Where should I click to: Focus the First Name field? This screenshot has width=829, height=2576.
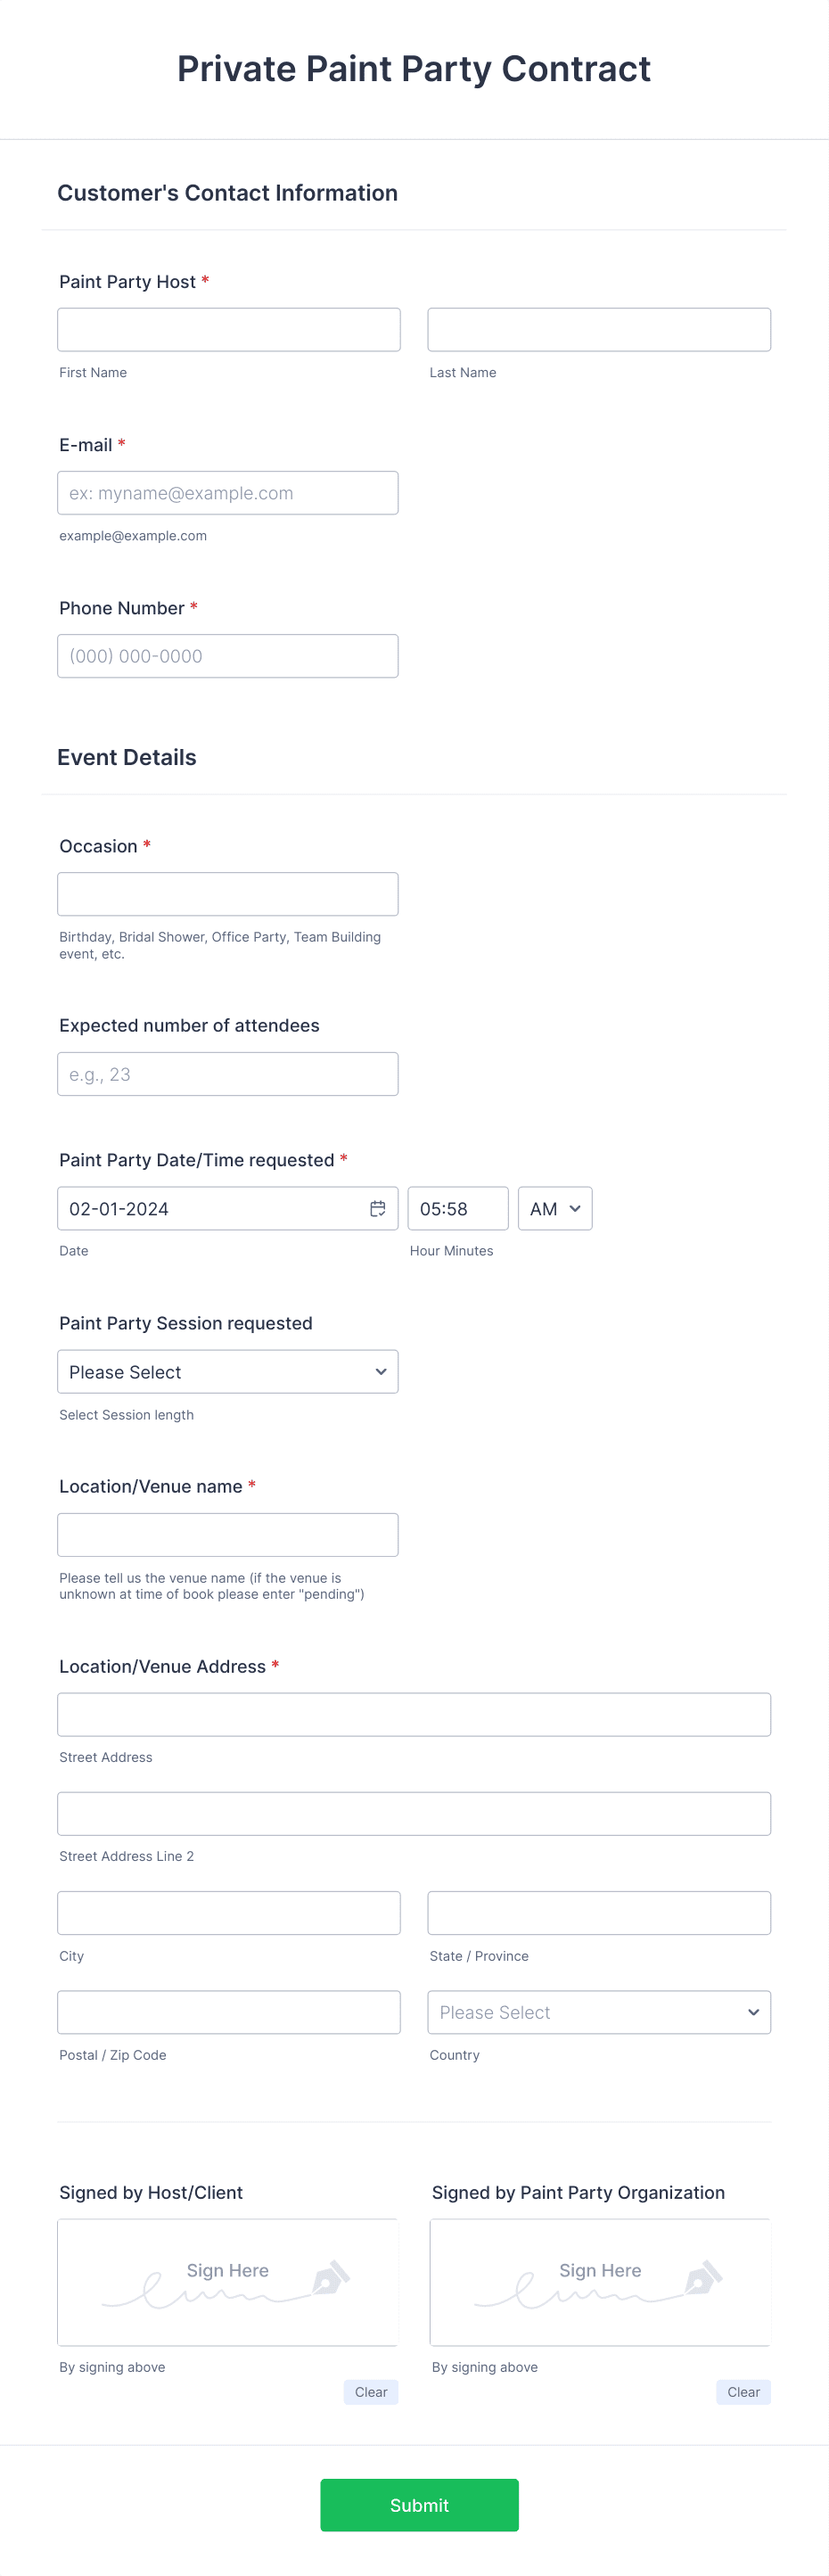click(x=229, y=330)
